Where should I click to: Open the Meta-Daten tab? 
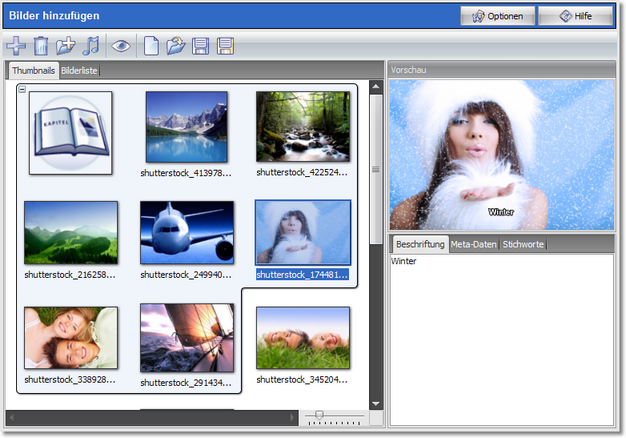474,244
